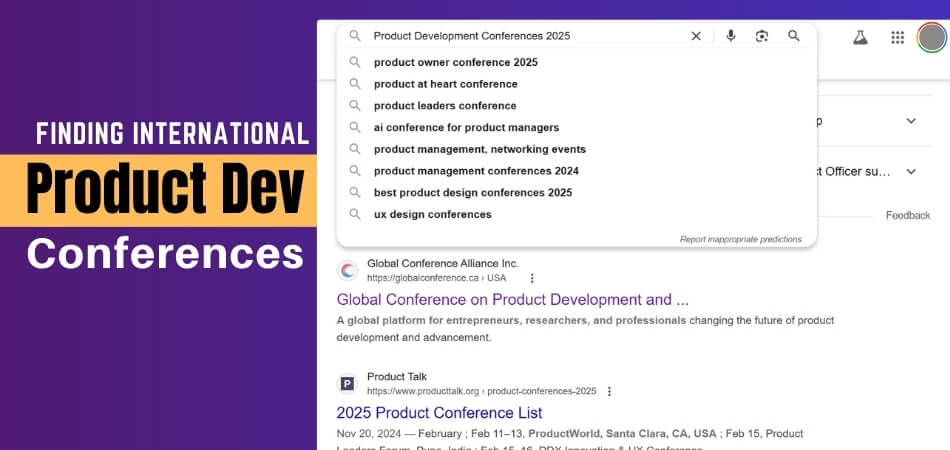The height and width of the screenshot is (450, 950).
Task: Expand the first related question chevron
Action: pyautogui.click(x=910, y=121)
